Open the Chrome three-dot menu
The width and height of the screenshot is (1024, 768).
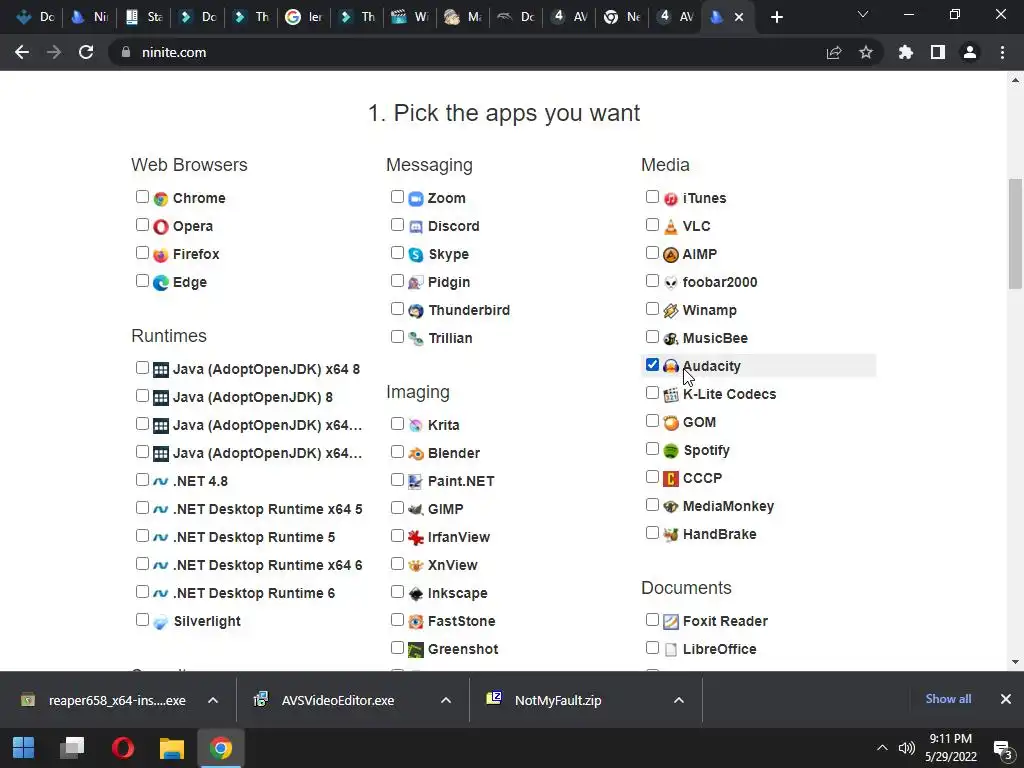tap(1002, 52)
